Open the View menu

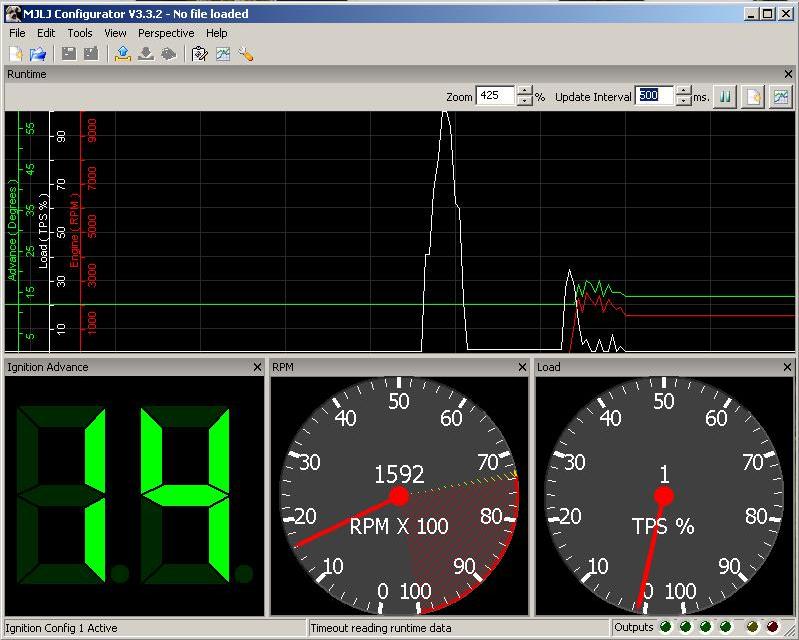coord(115,33)
